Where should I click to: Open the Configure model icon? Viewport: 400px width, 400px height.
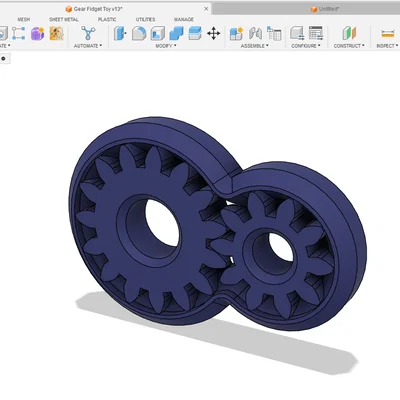(x=297, y=33)
